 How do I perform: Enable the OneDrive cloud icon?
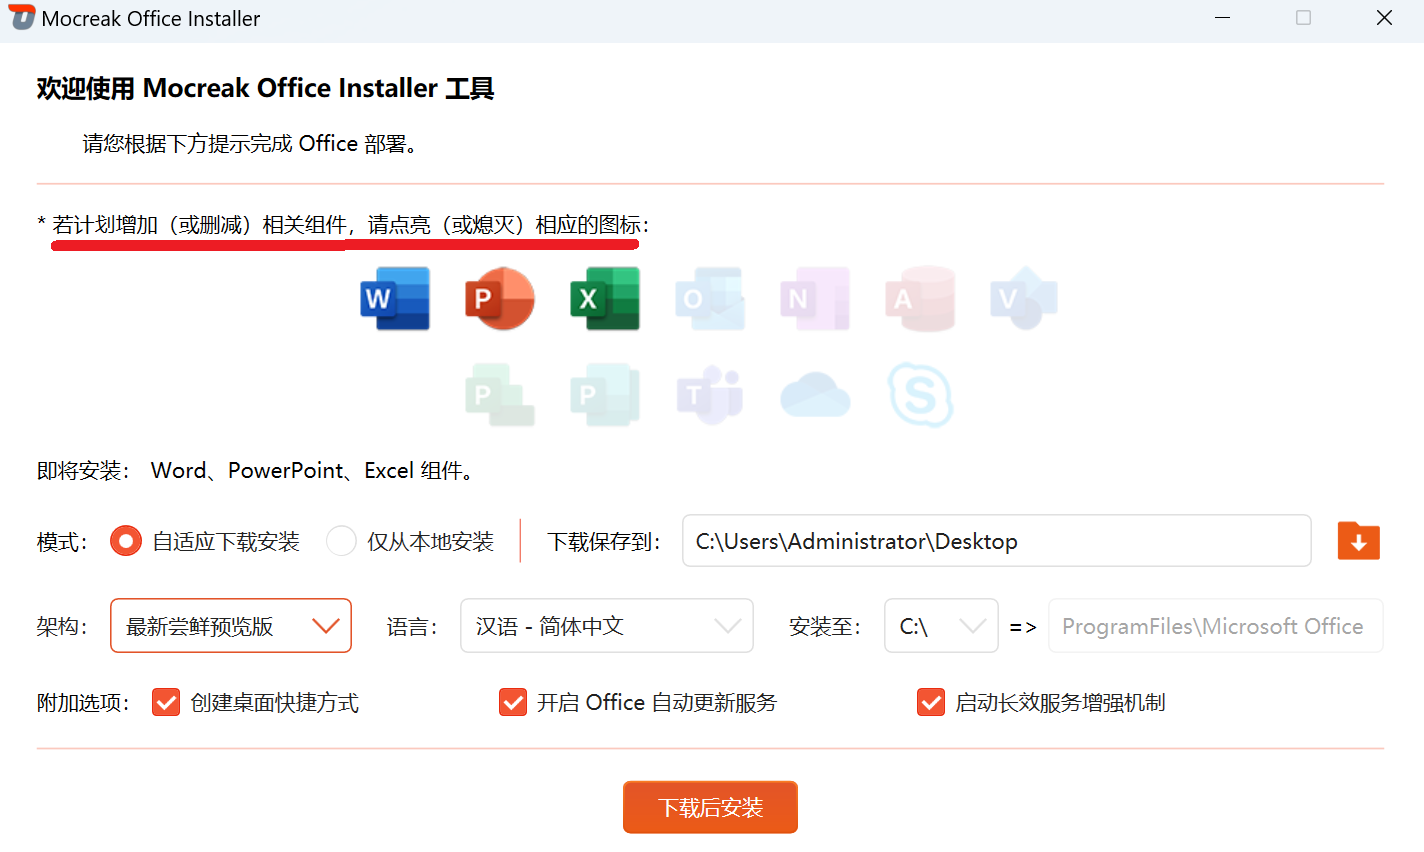(815, 395)
